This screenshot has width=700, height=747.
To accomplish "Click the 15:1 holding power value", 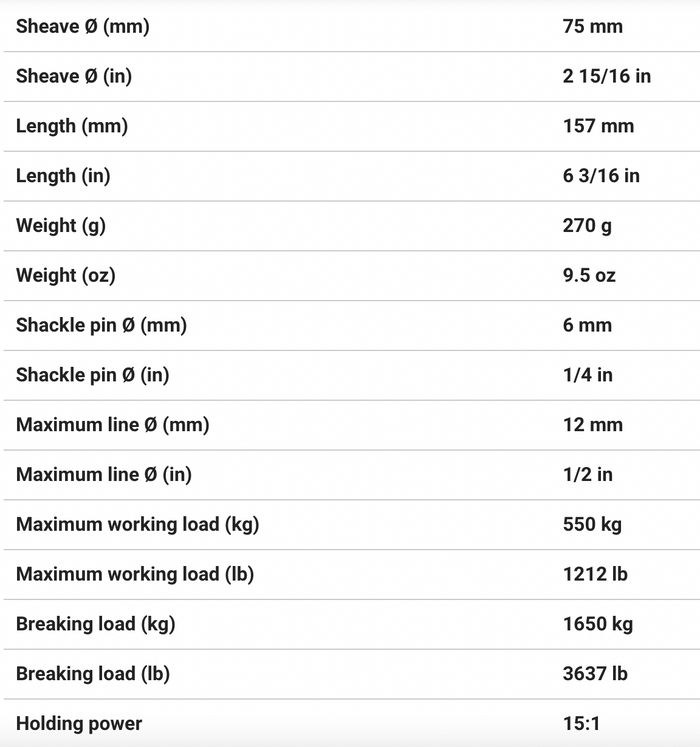I will pos(581,724).
